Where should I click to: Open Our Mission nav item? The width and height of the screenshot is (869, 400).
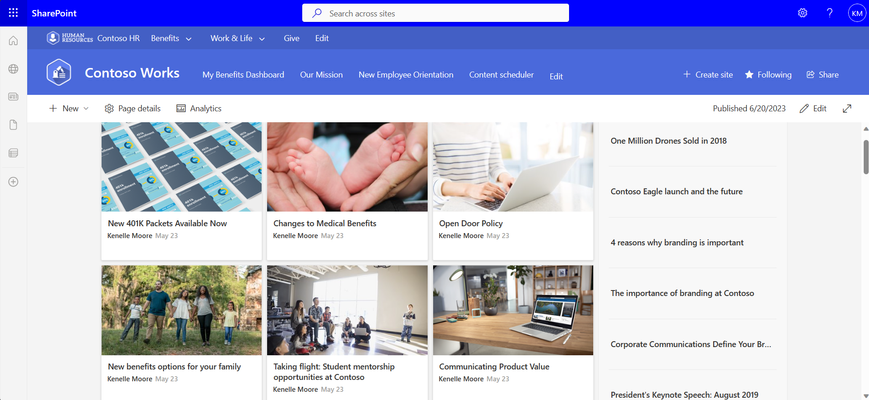321,74
